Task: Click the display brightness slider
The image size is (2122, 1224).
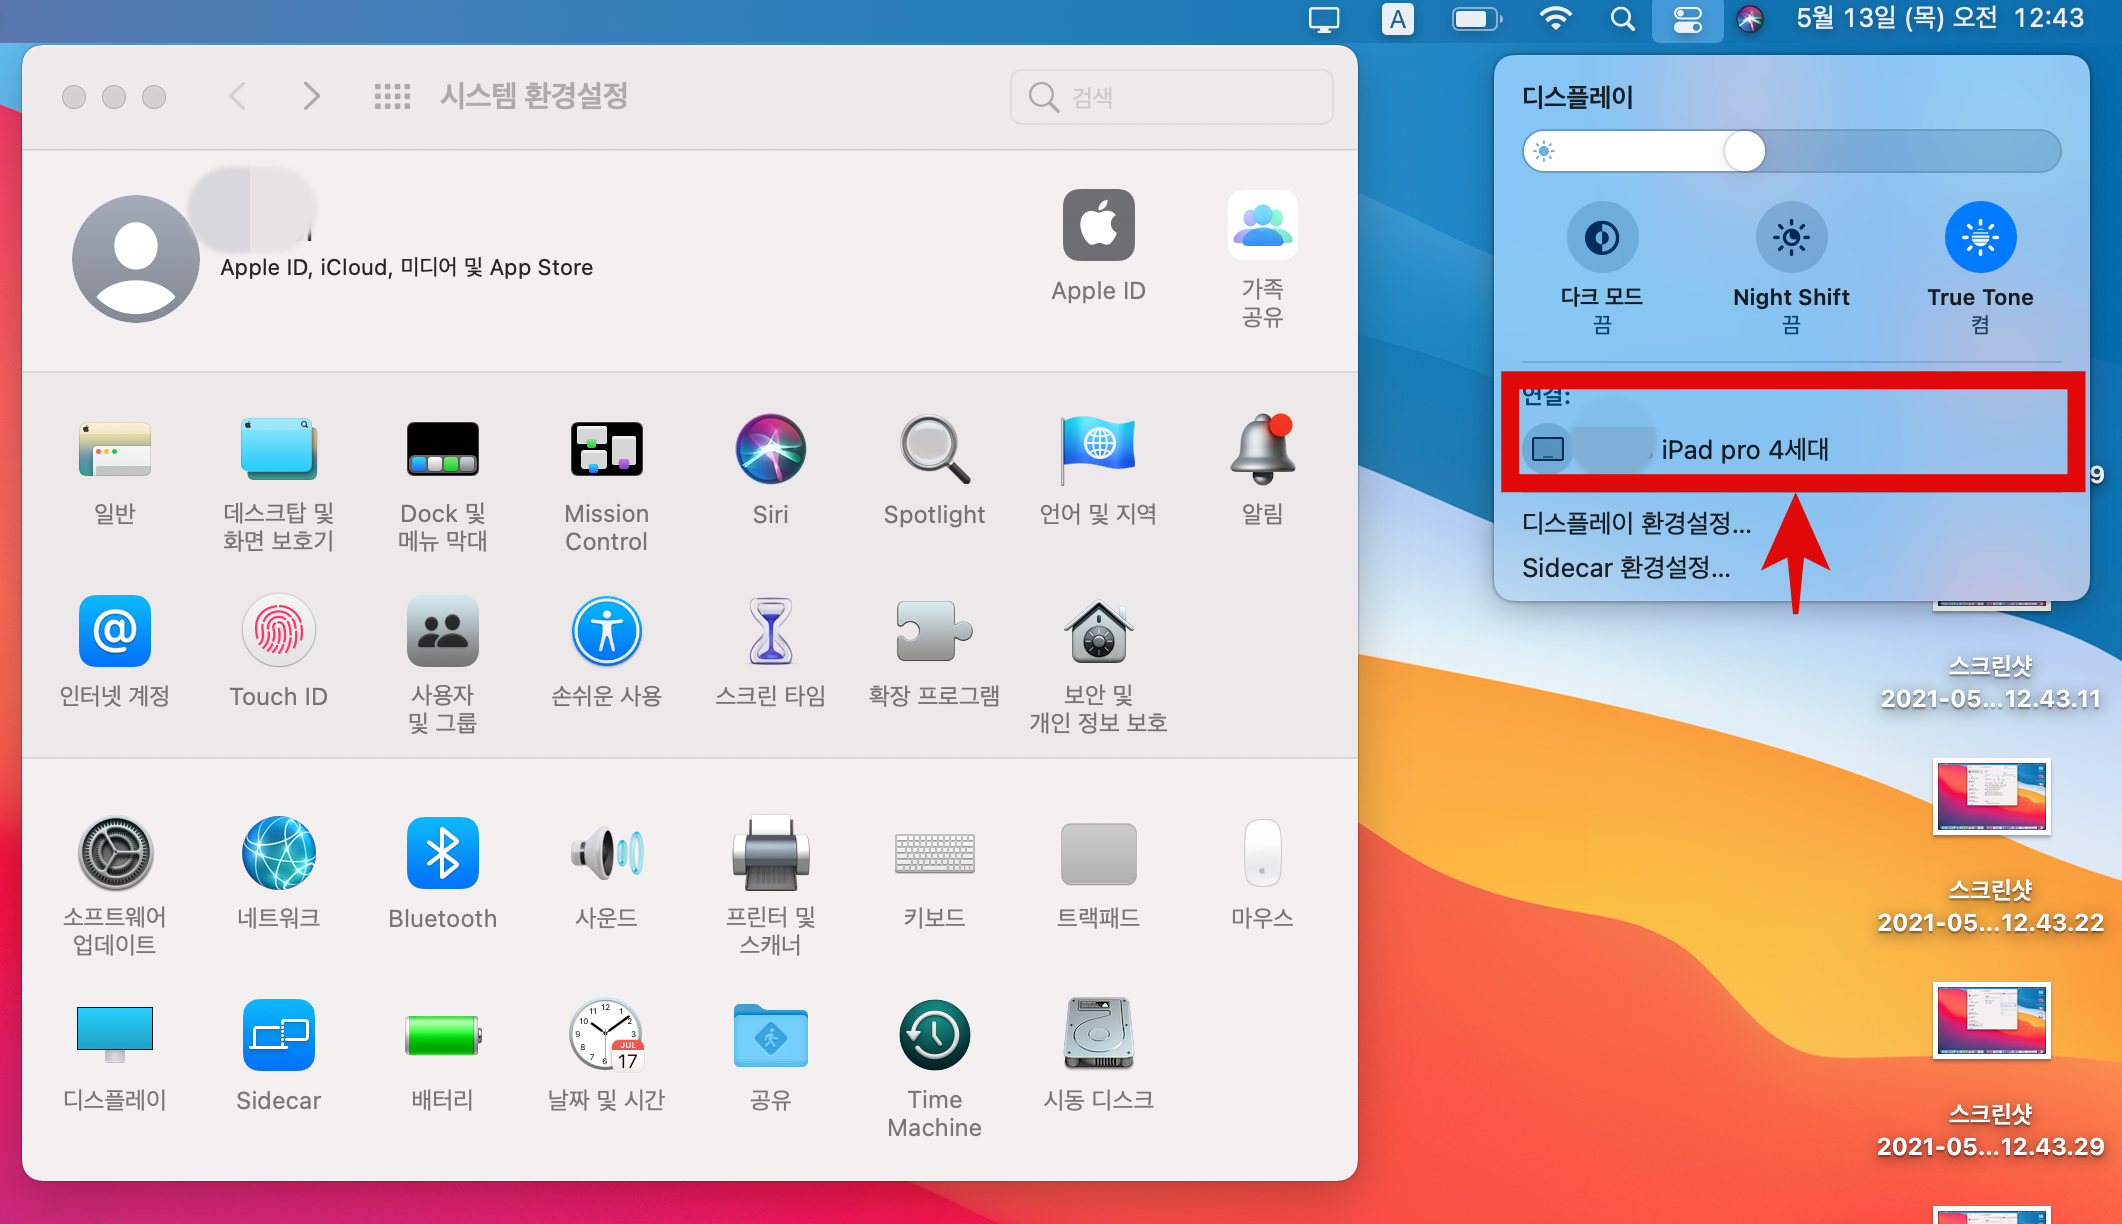Action: [1791, 151]
